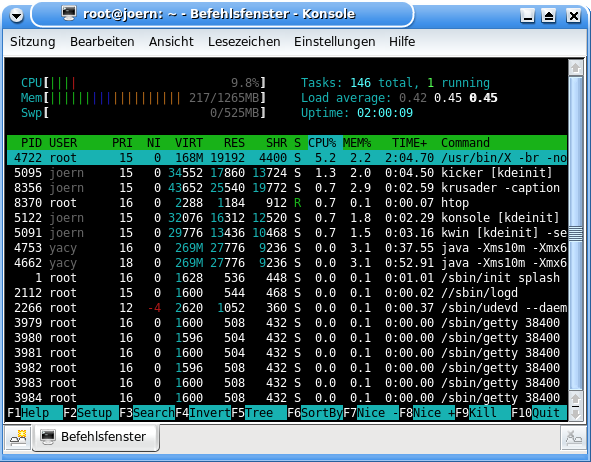Click the vertical scrollbar handle
The image size is (591, 462).
576,234
